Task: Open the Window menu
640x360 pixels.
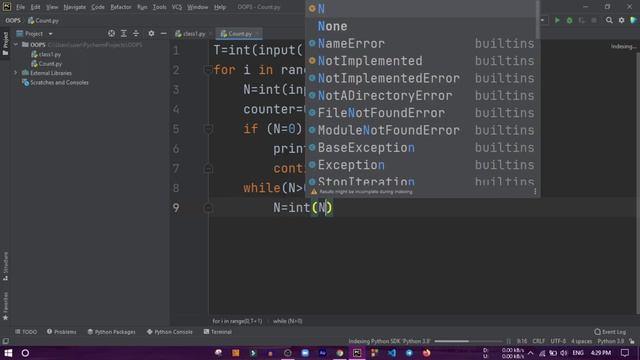Action: coord(198,7)
